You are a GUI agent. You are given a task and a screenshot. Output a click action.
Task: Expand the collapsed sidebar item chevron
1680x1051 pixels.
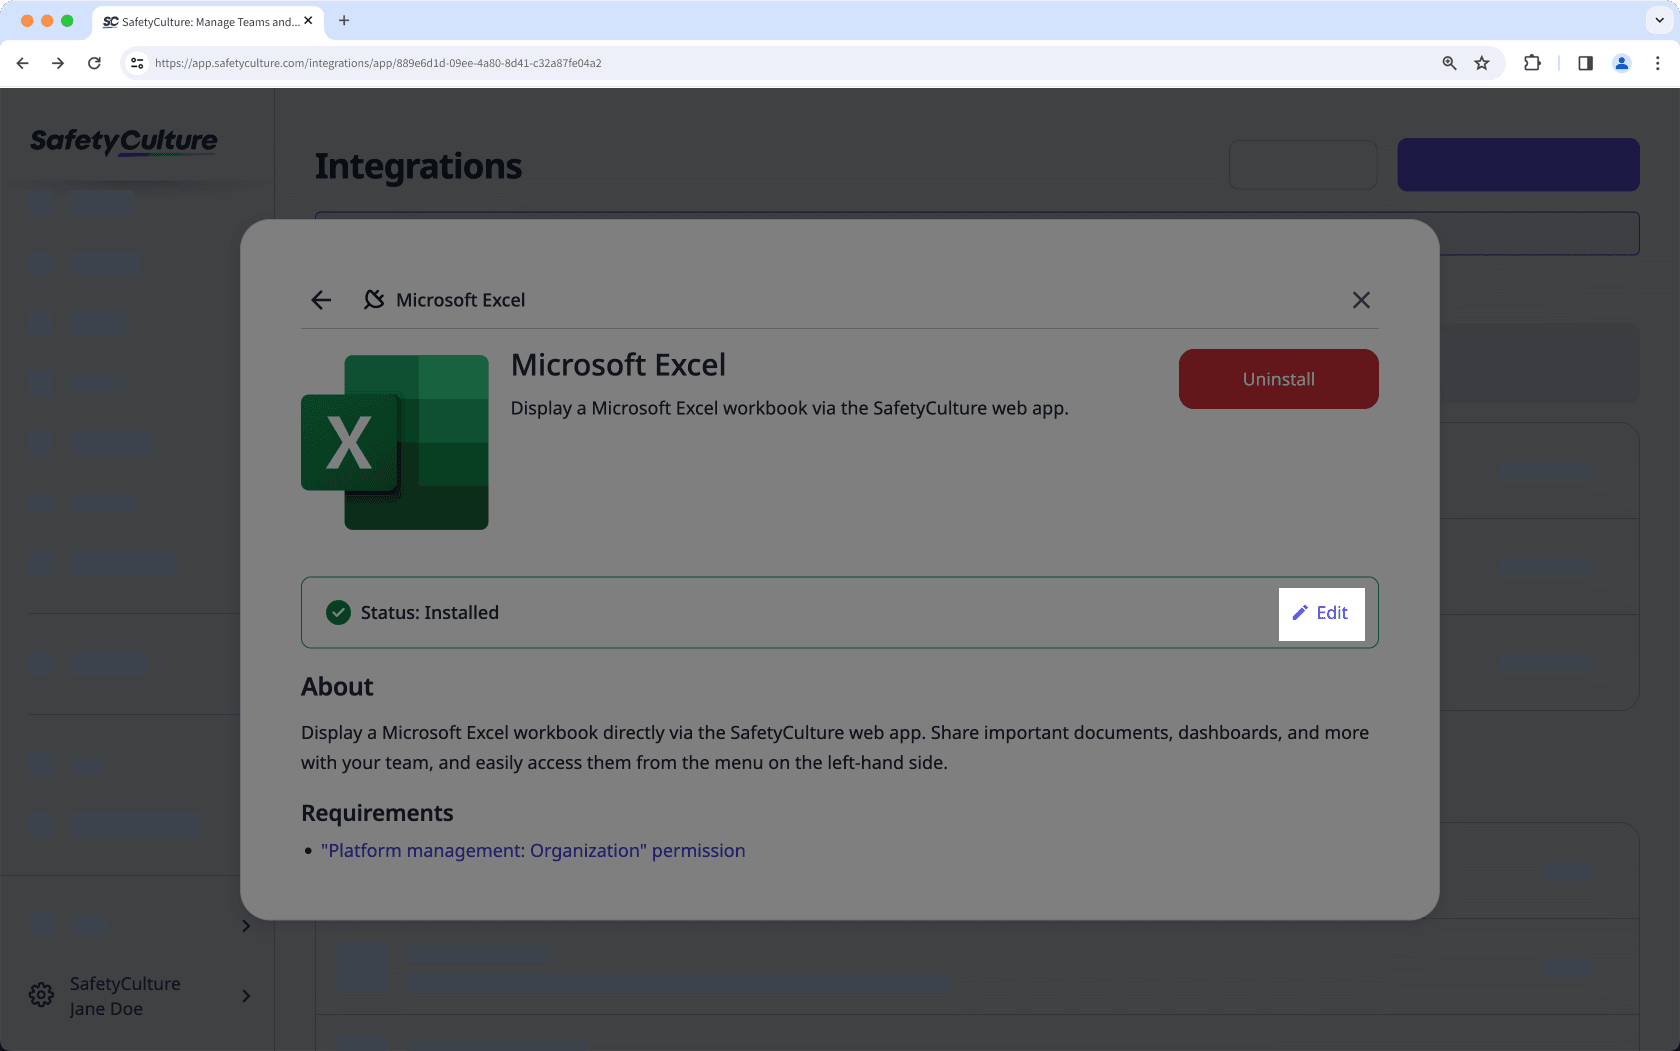[245, 925]
